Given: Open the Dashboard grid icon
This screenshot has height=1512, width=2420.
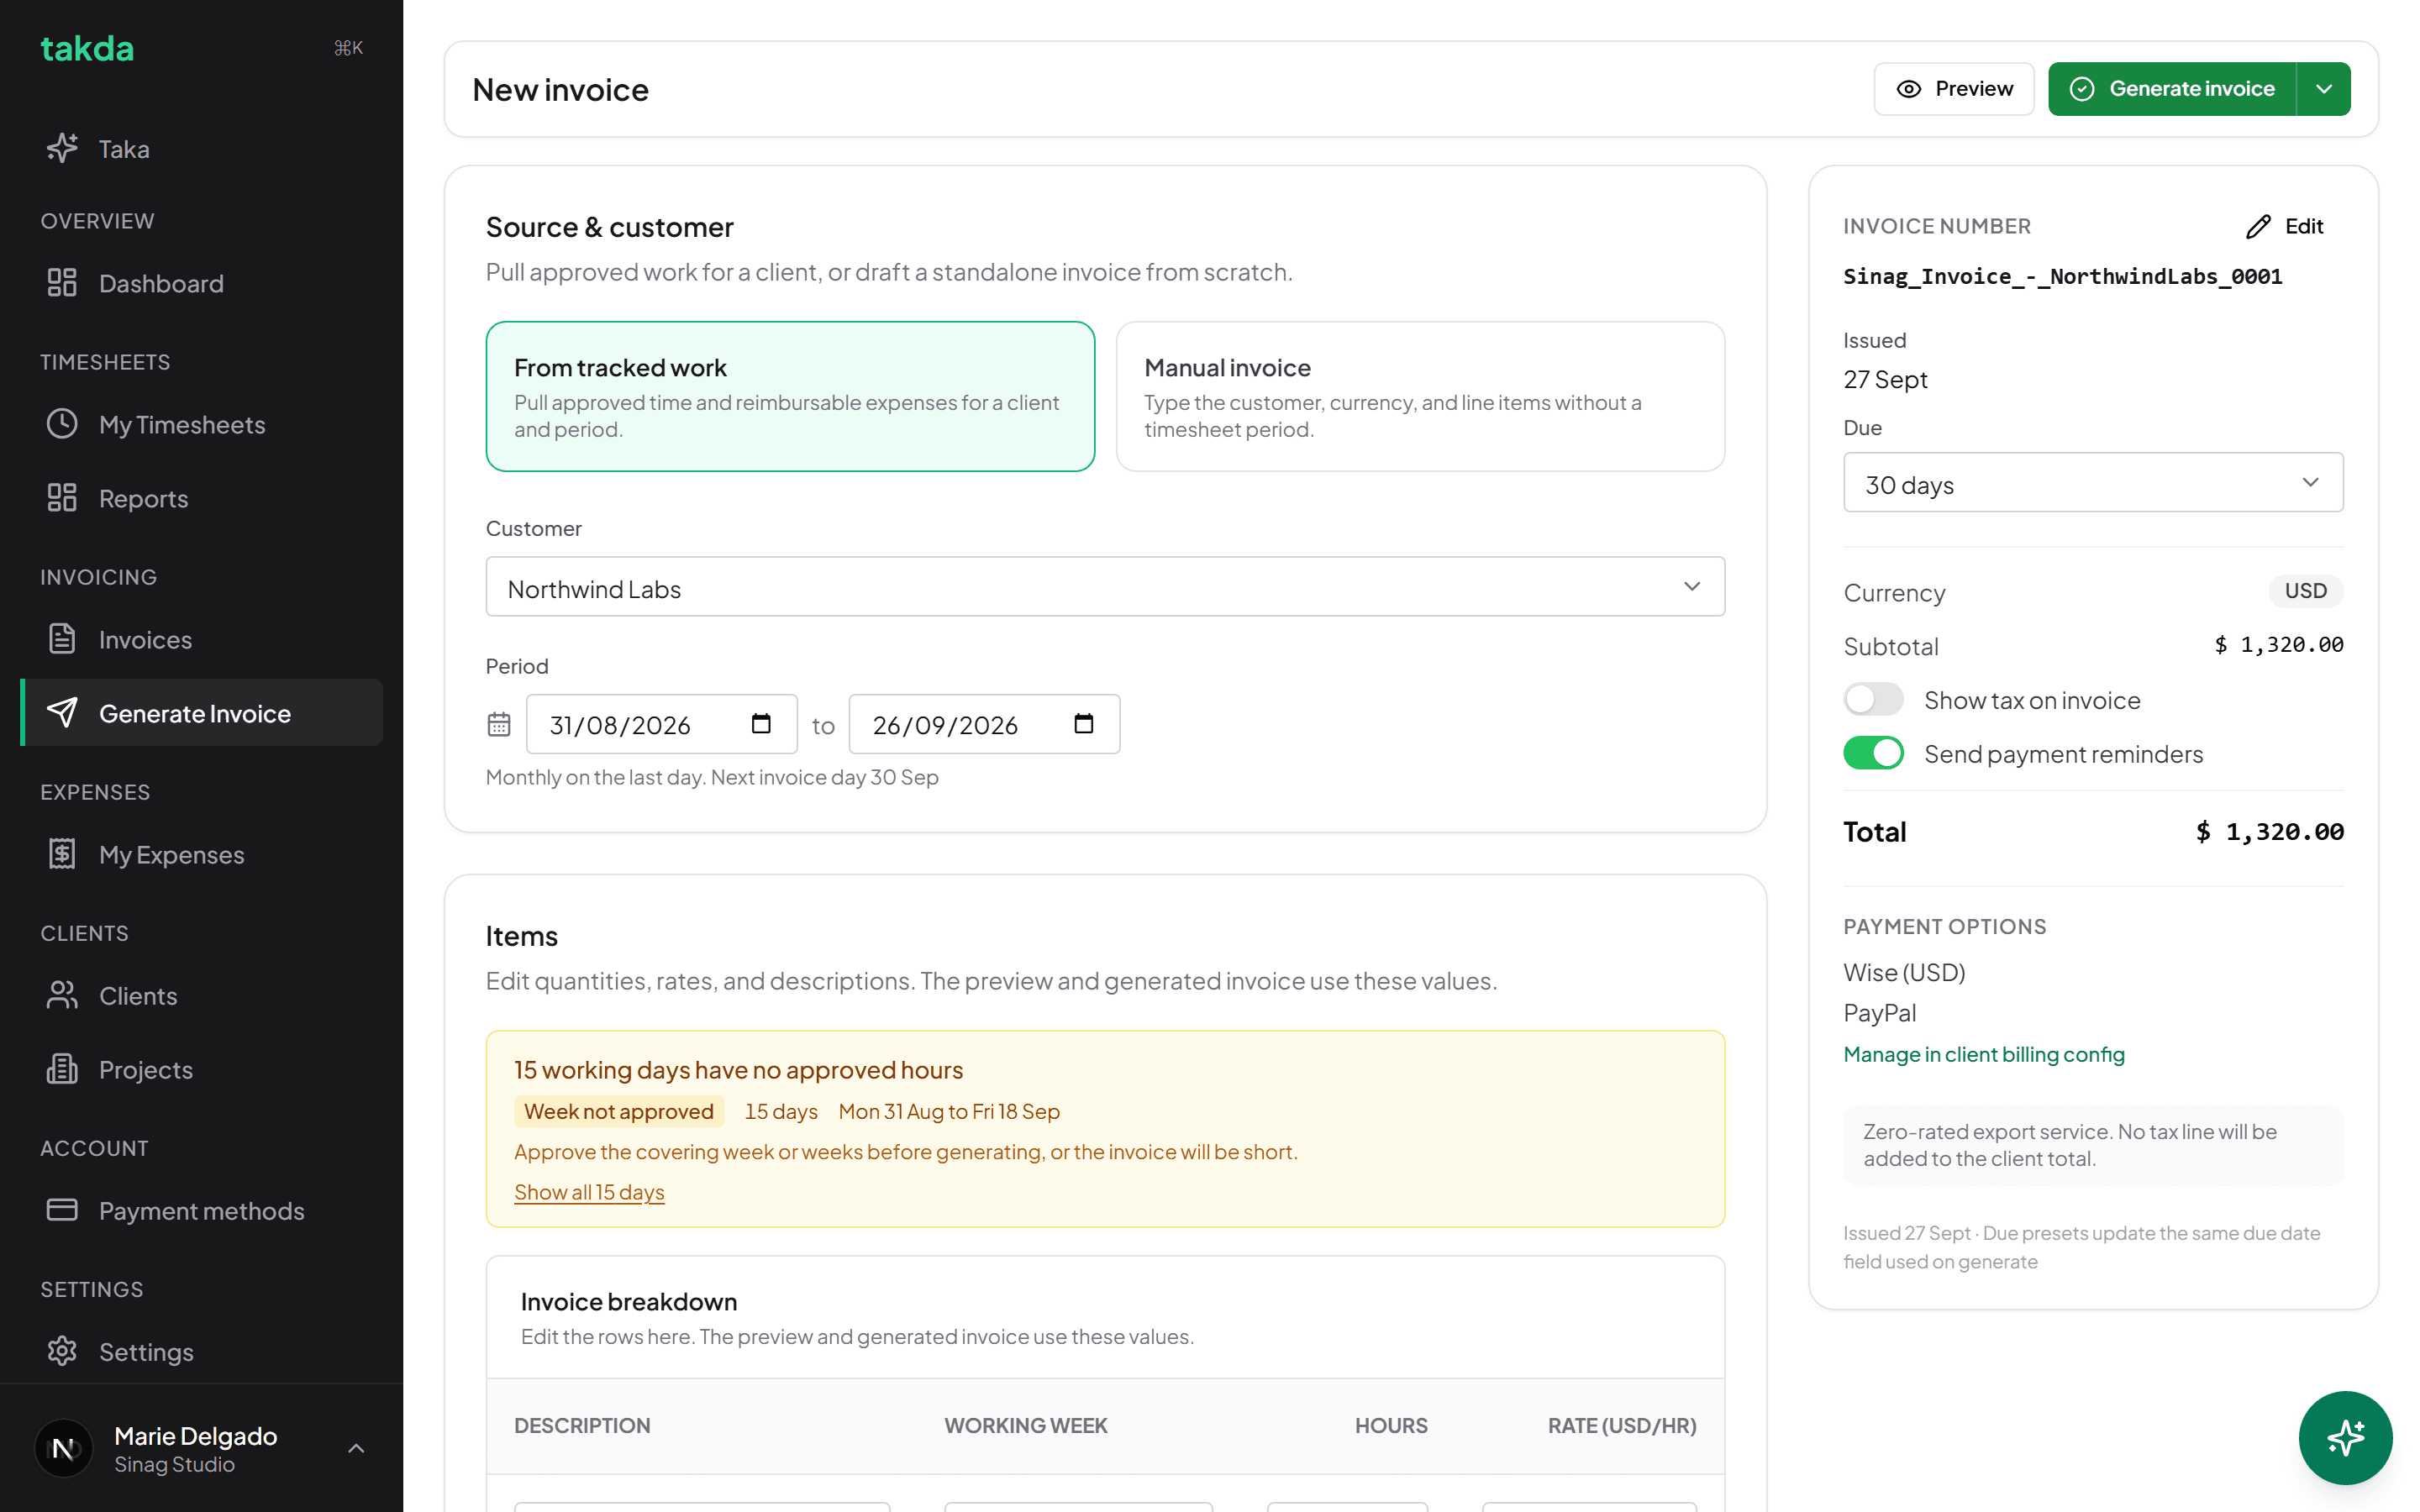Looking at the screenshot, I should pos(62,283).
